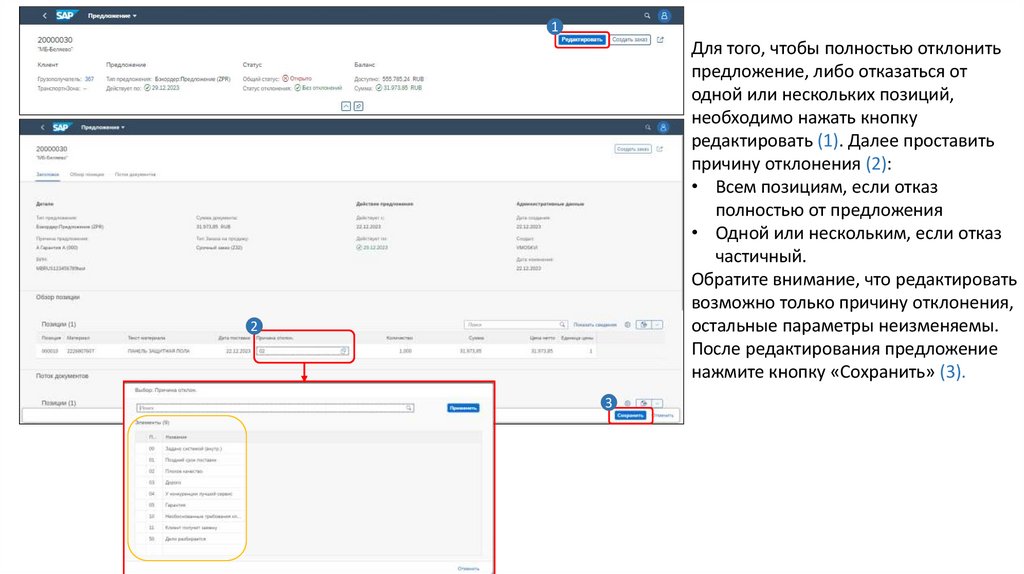Click material number 2226807607 cell
The width and height of the screenshot is (1024, 574).
pyautogui.click(x=80, y=351)
